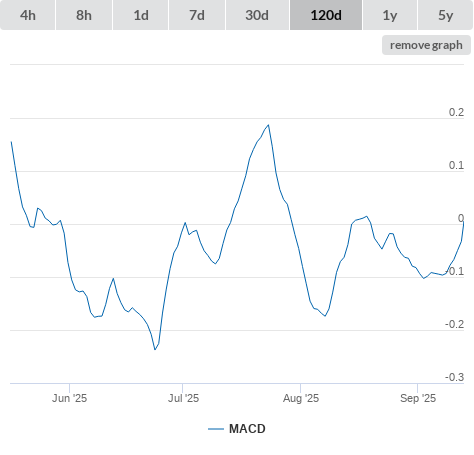The height and width of the screenshot is (455, 474).
Task: Click the Aug '25 axis label
Action: pyautogui.click(x=301, y=398)
